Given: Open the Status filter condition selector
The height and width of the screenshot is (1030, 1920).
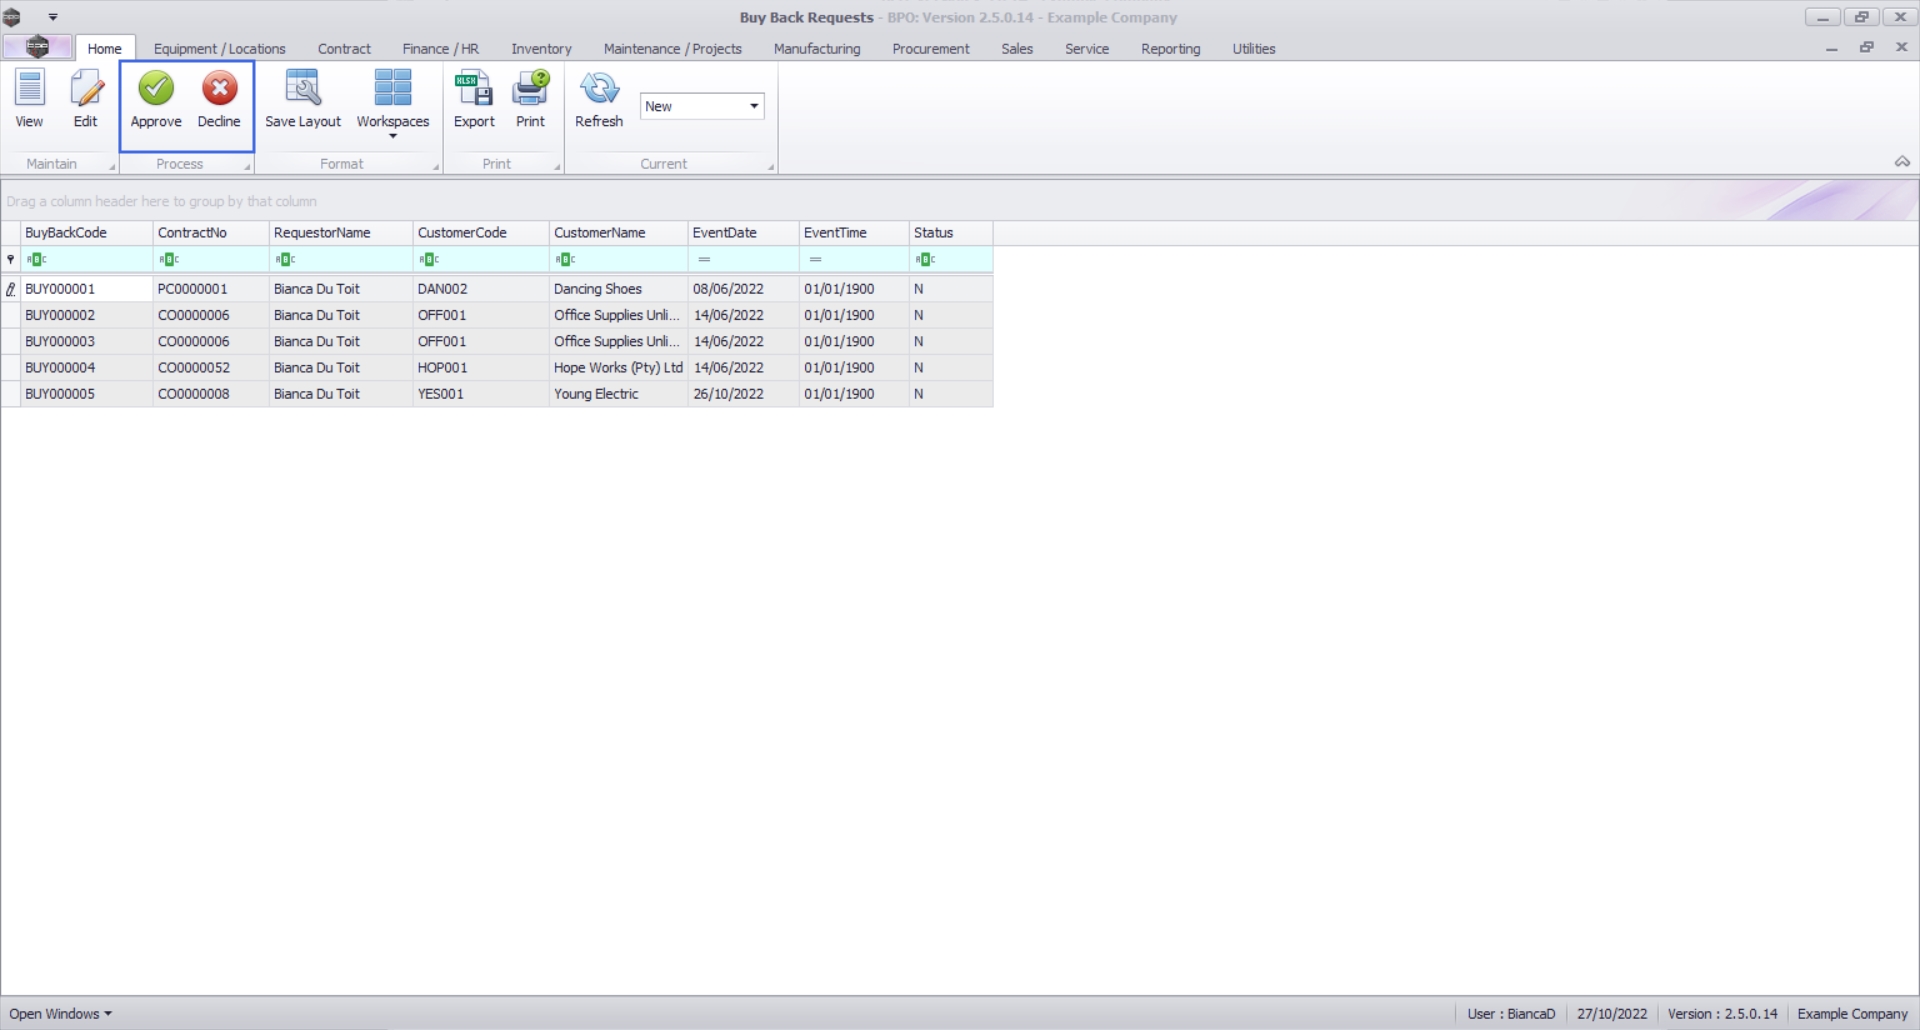Looking at the screenshot, I should click(925, 260).
